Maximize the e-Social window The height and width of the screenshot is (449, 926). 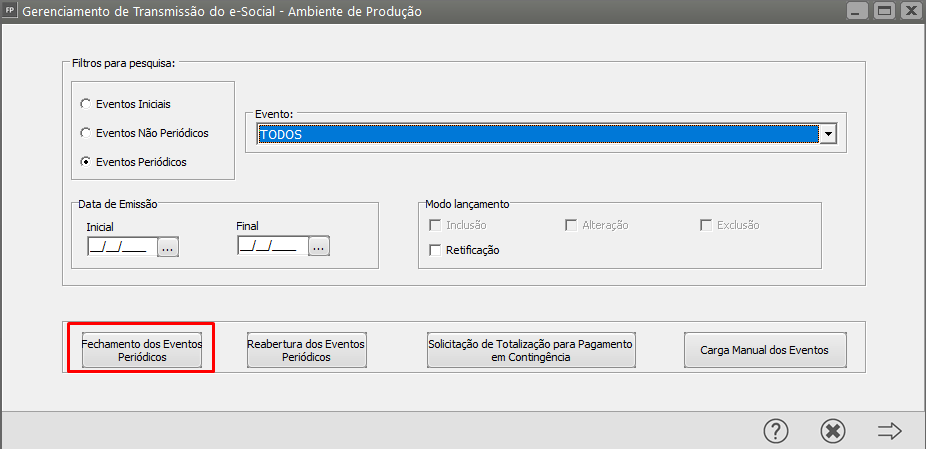[x=884, y=11]
